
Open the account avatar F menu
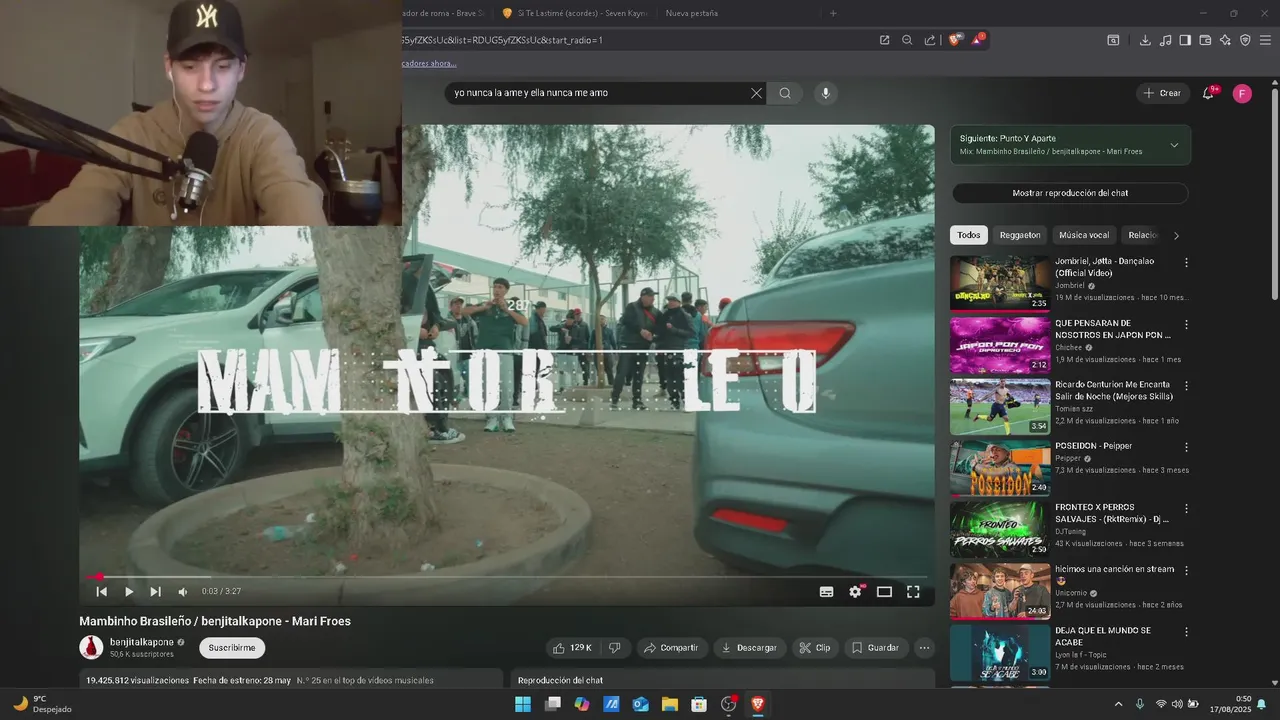[1242, 93]
